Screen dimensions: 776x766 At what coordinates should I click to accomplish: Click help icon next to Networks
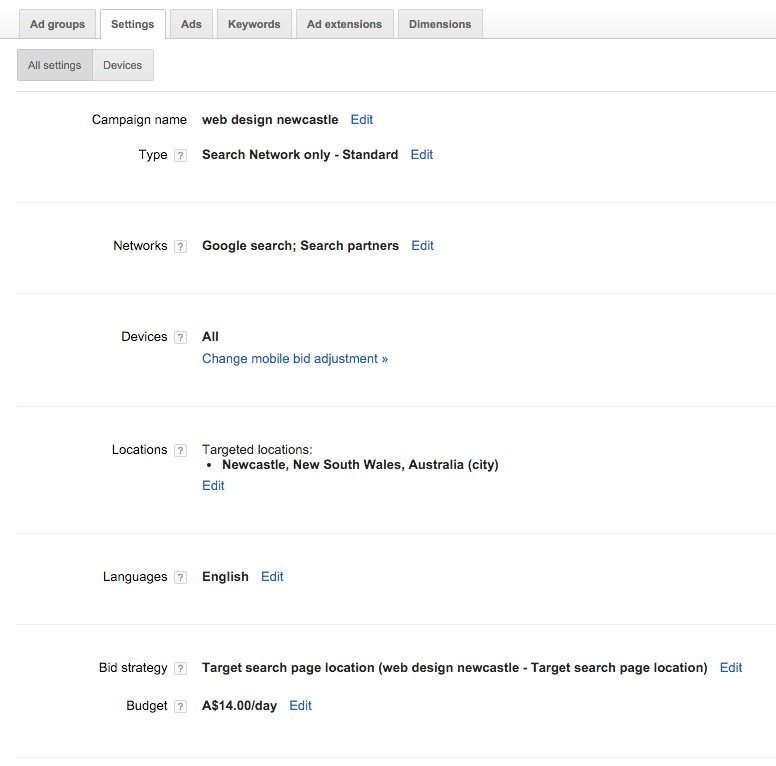tap(180, 247)
